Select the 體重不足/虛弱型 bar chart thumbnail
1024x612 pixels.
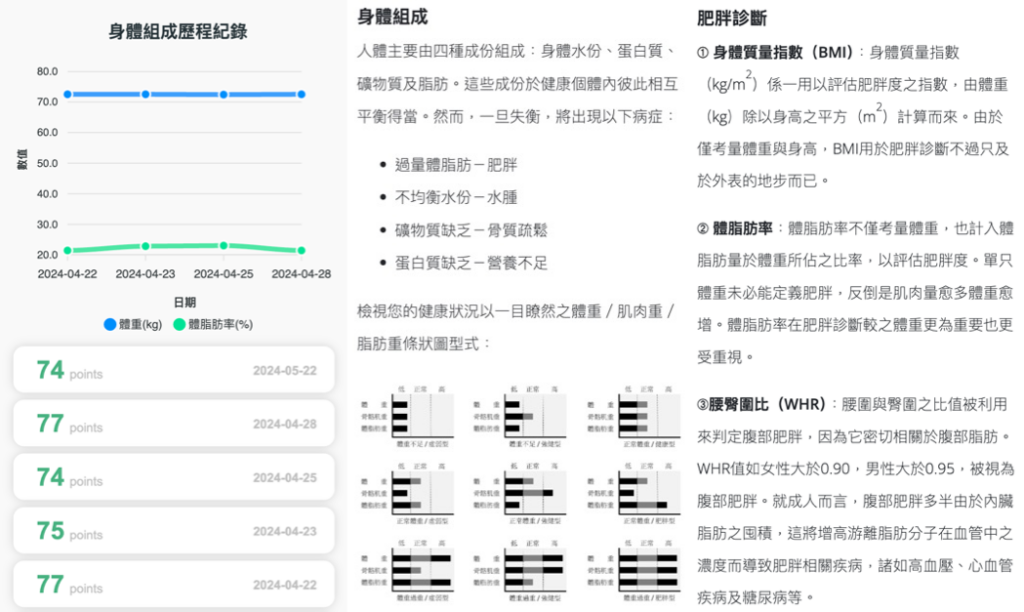click(407, 417)
